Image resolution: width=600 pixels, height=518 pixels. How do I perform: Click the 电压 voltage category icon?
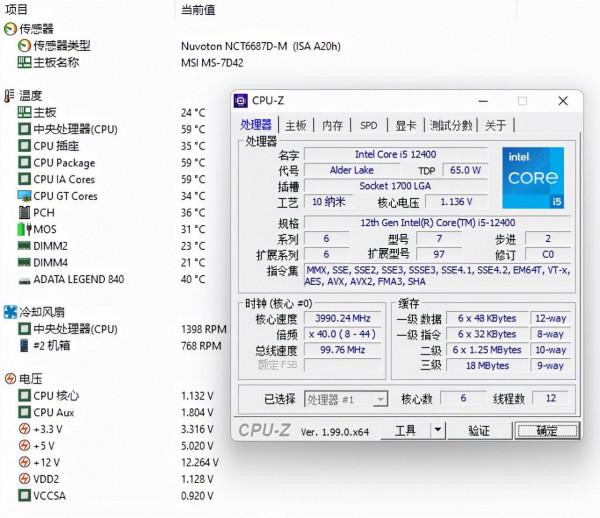pos(10,379)
